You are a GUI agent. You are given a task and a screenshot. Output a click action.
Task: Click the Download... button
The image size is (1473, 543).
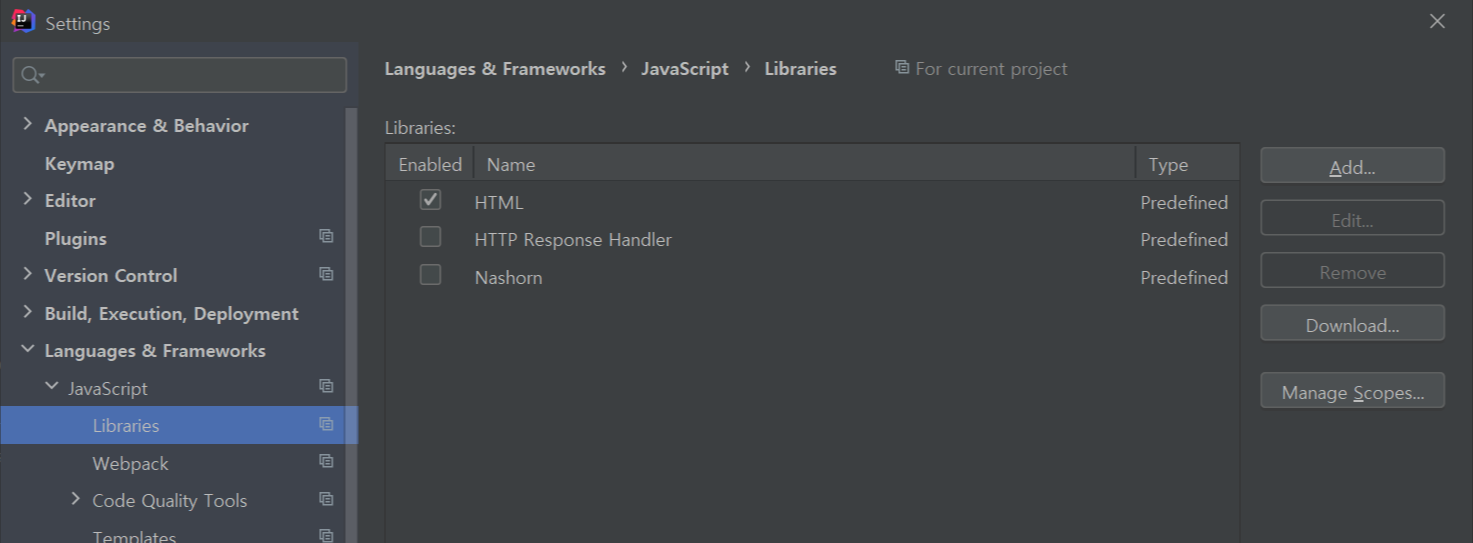pos(1352,323)
